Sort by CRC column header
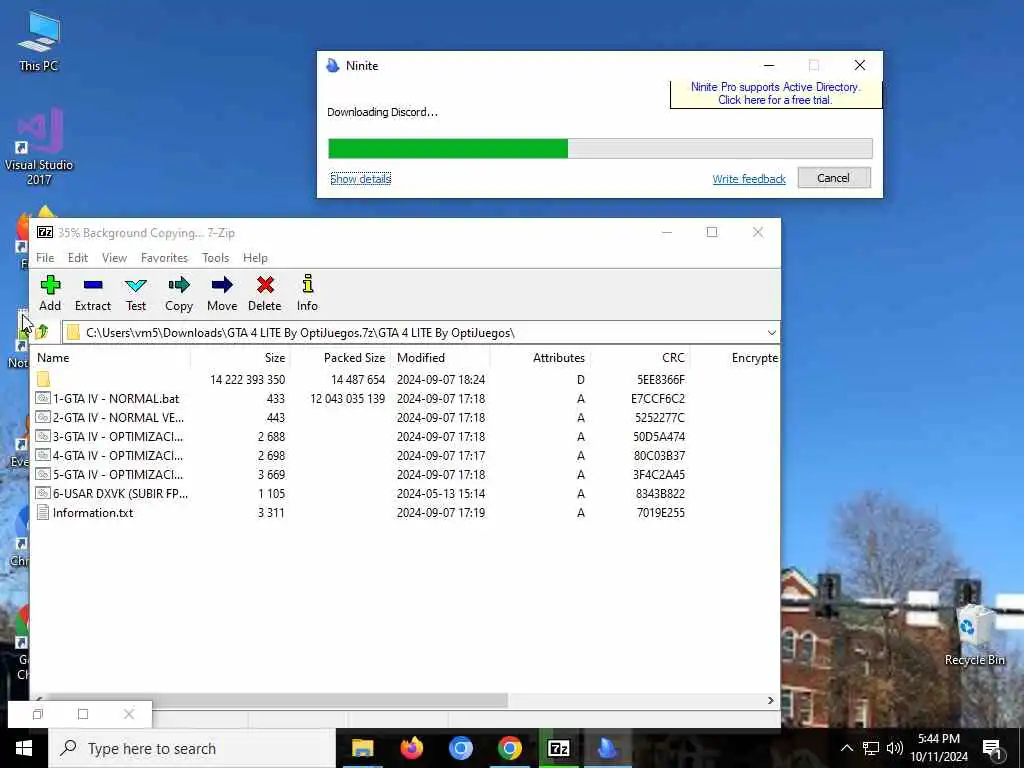 point(640,358)
